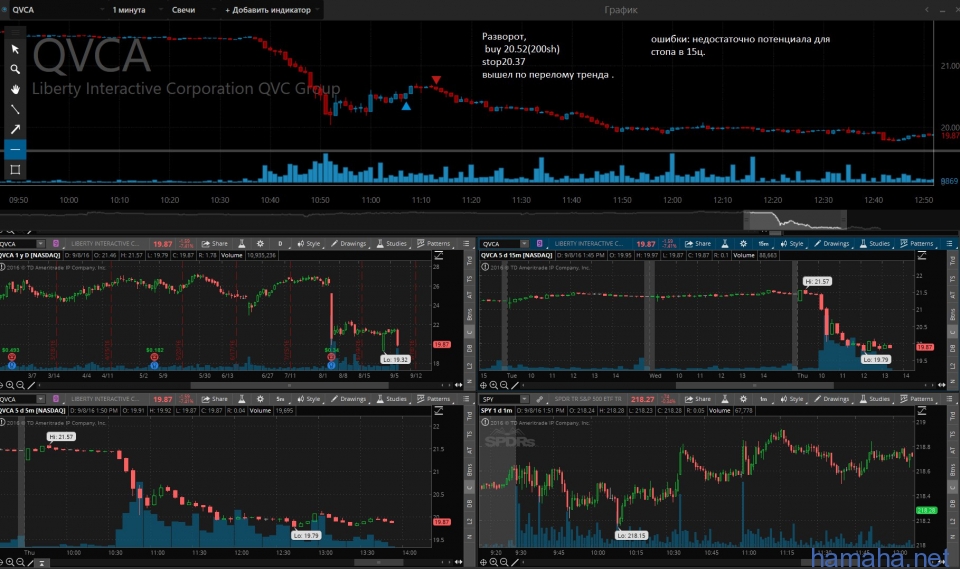Click the flask icon in SPY chart toolbar

click(725, 399)
